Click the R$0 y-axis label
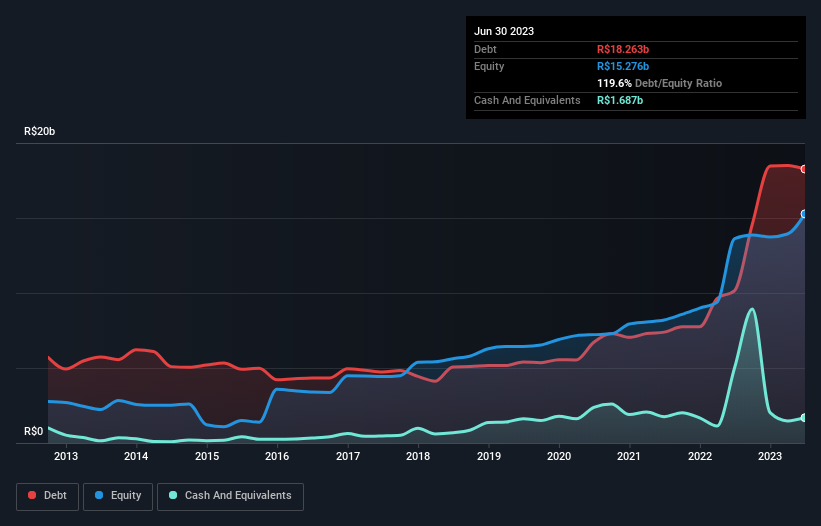Viewport: 821px width, 526px height. coord(34,432)
